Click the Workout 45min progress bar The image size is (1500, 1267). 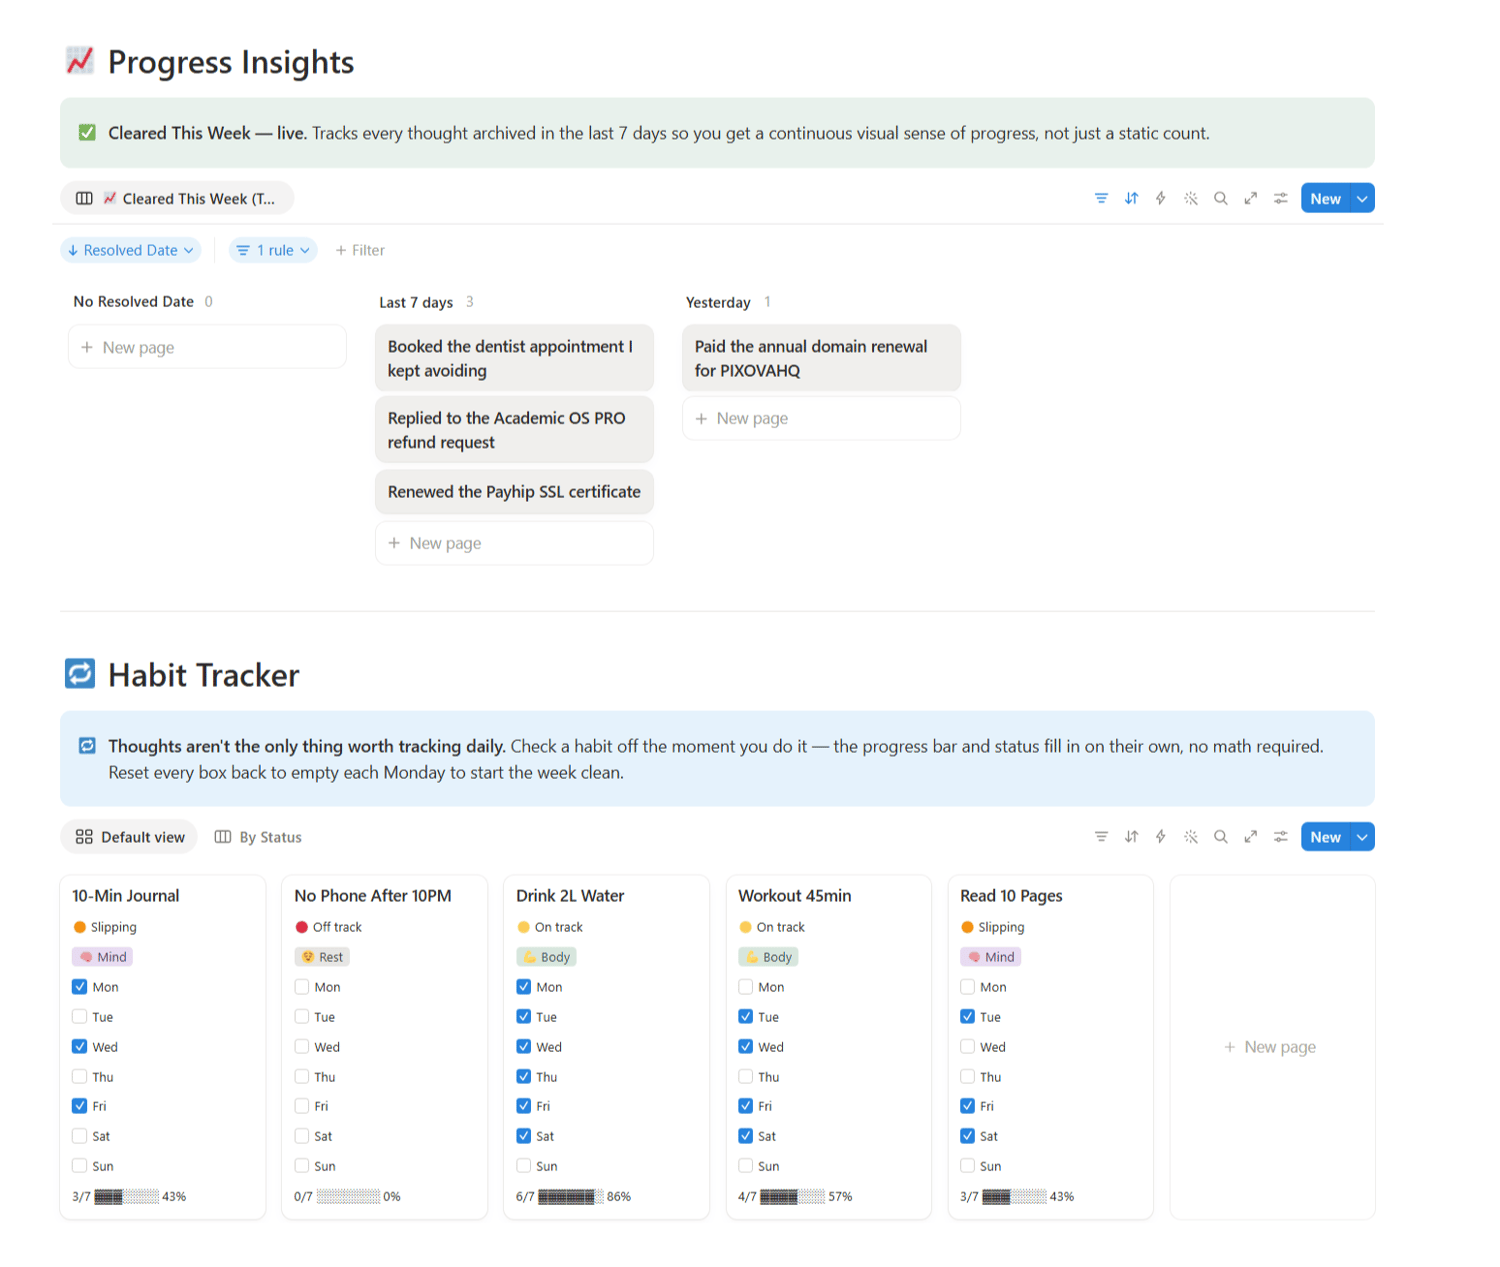pyautogui.click(x=792, y=1196)
